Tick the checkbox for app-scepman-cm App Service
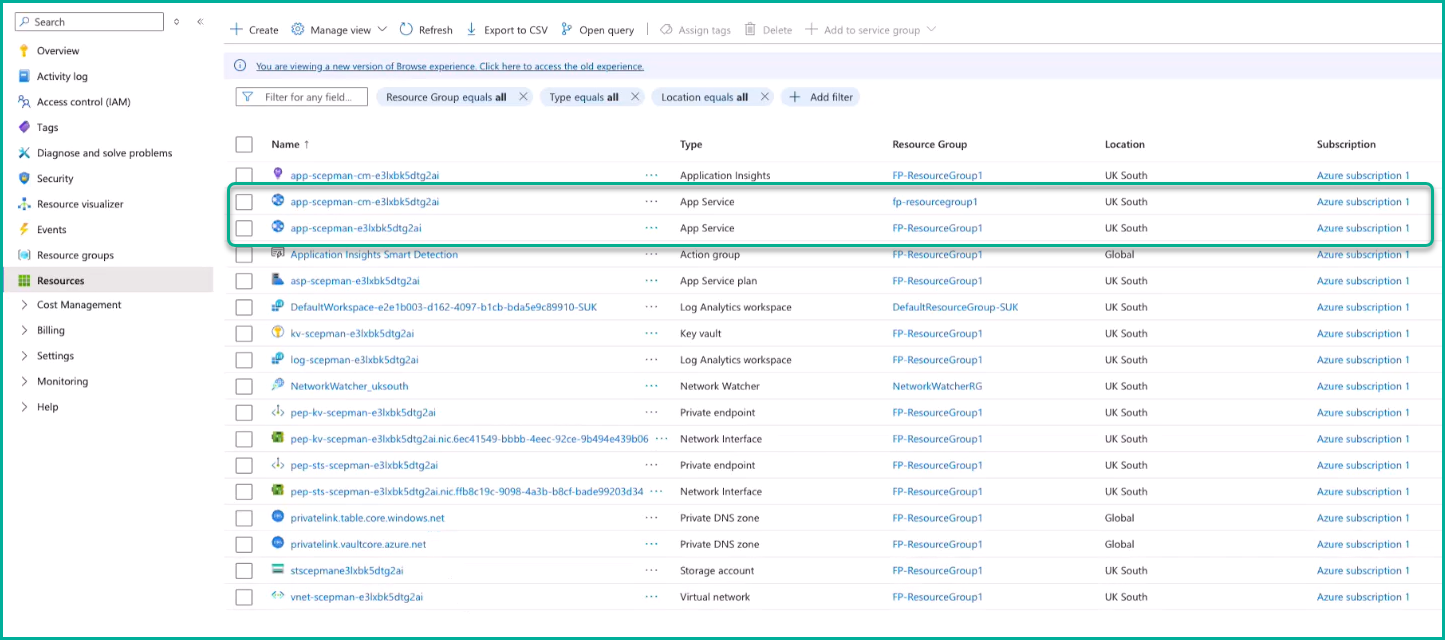The image size is (1445, 640). point(244,202)
